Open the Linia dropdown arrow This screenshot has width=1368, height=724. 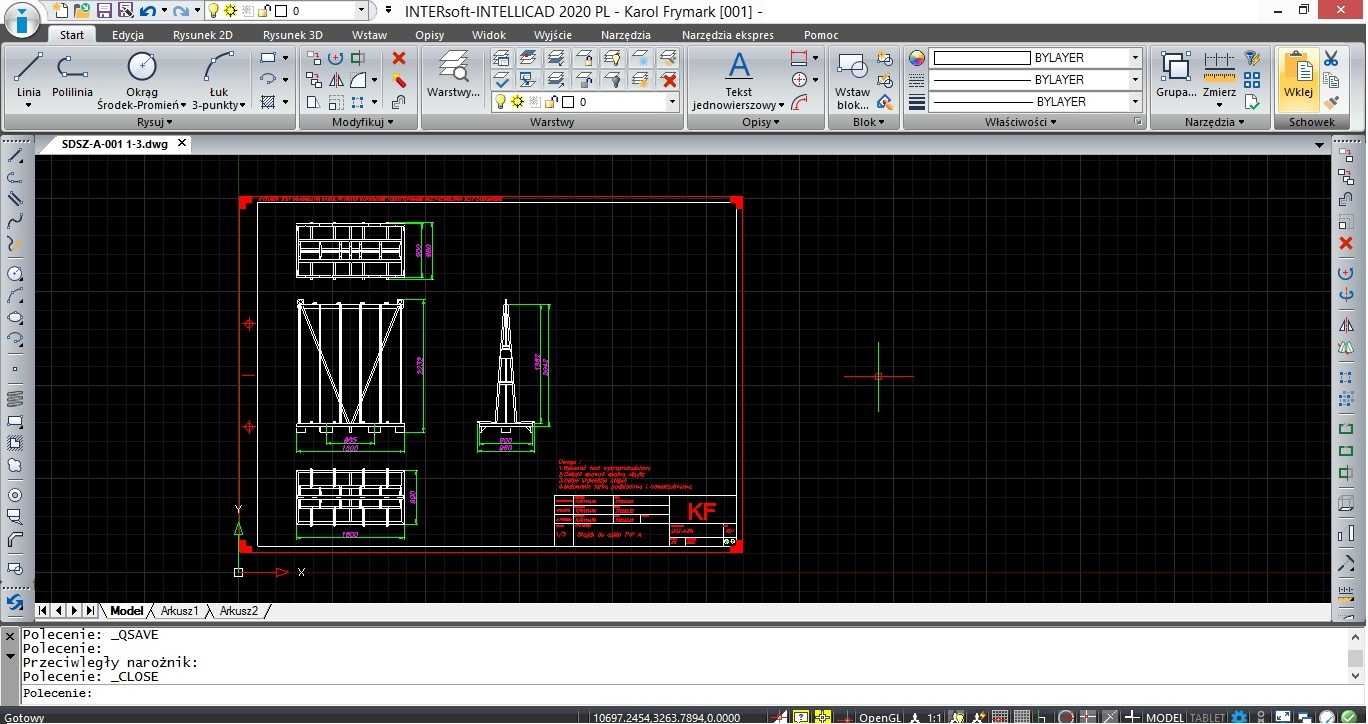[28, 105]
